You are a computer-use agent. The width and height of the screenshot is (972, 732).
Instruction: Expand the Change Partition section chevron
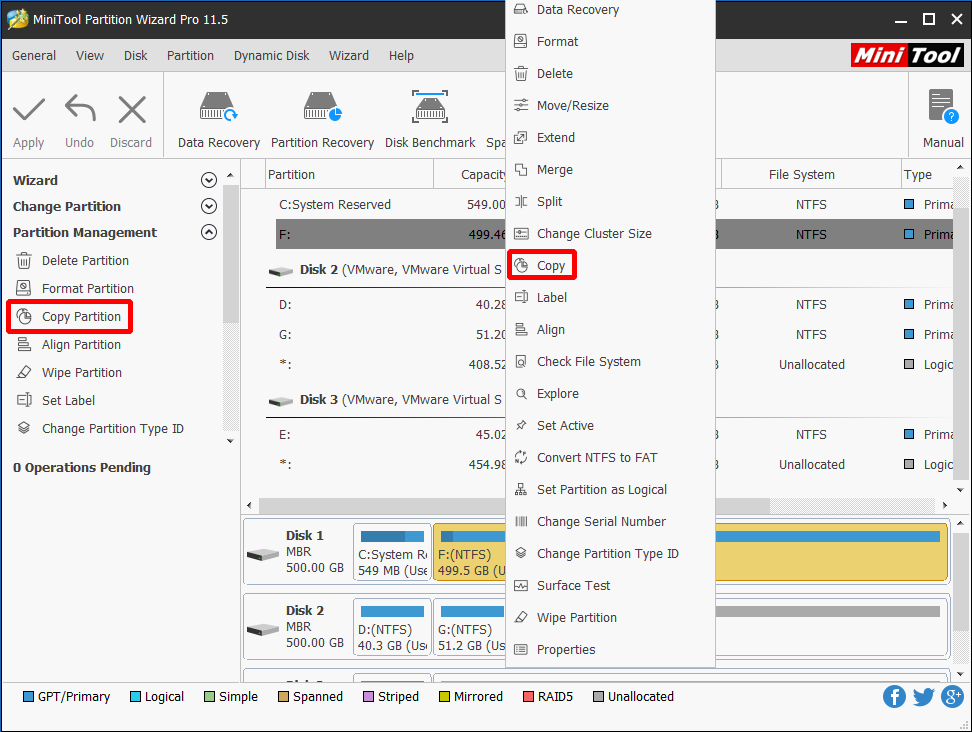tap(209, 206)
